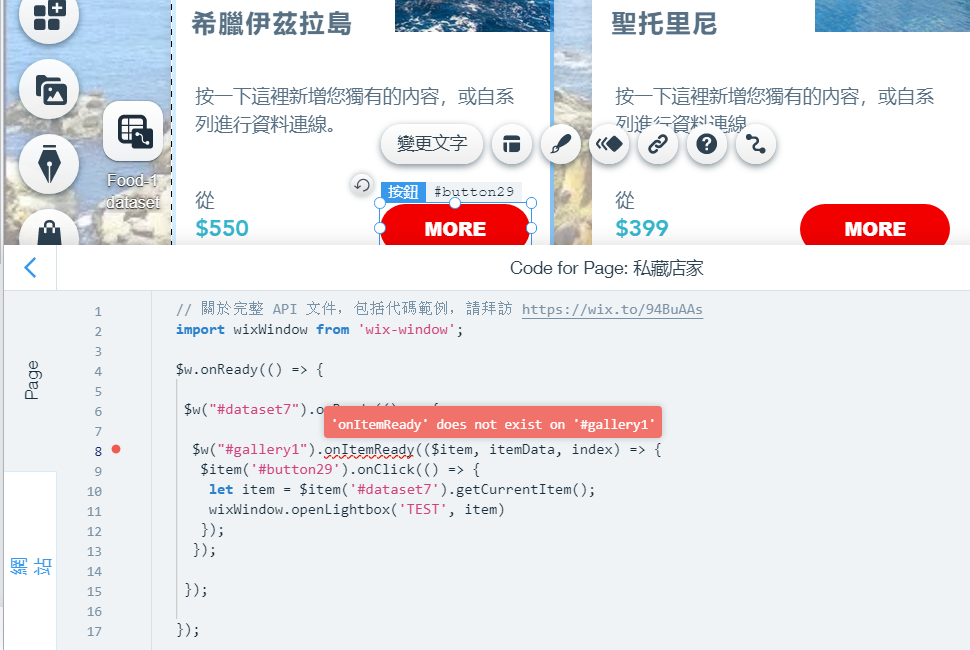Open the link chain icon
The height and width of the screenshot is (650, 970).
tap(658, 144)
